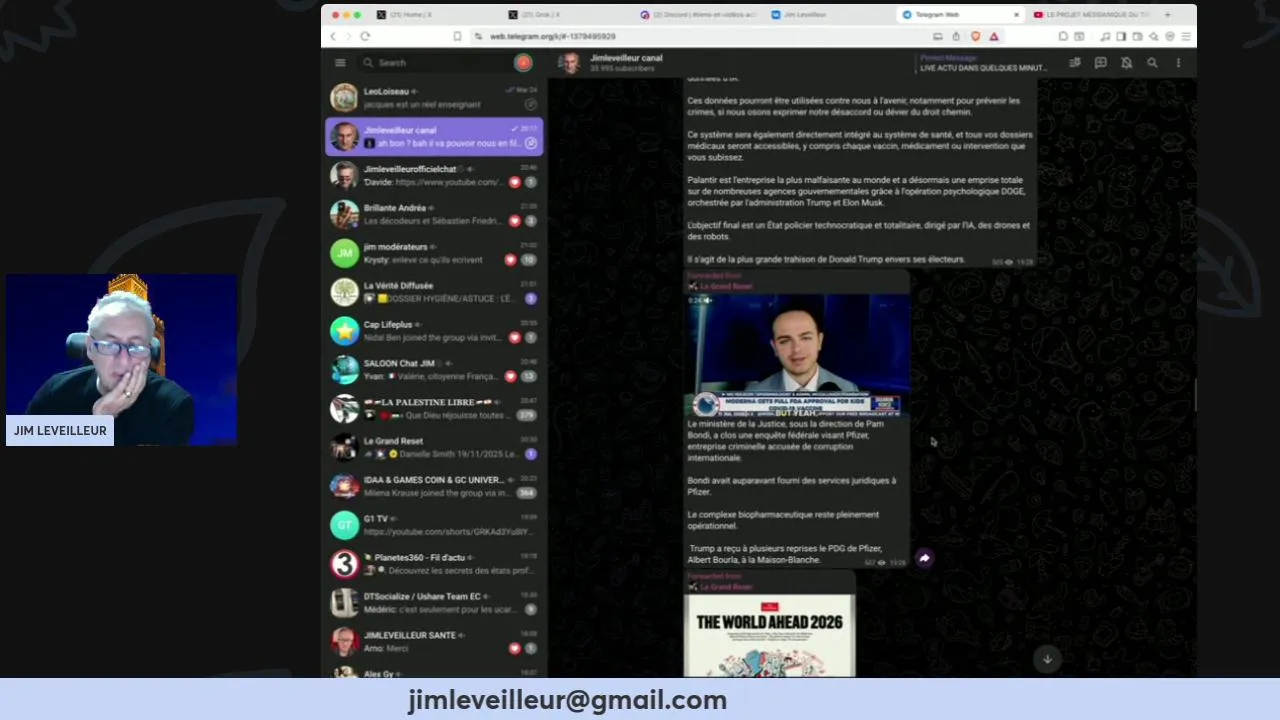The height and width of the screenshot is (720, 1280).
Task: Switch to the Jim Leveilleur browser tab
Action: 799,15
